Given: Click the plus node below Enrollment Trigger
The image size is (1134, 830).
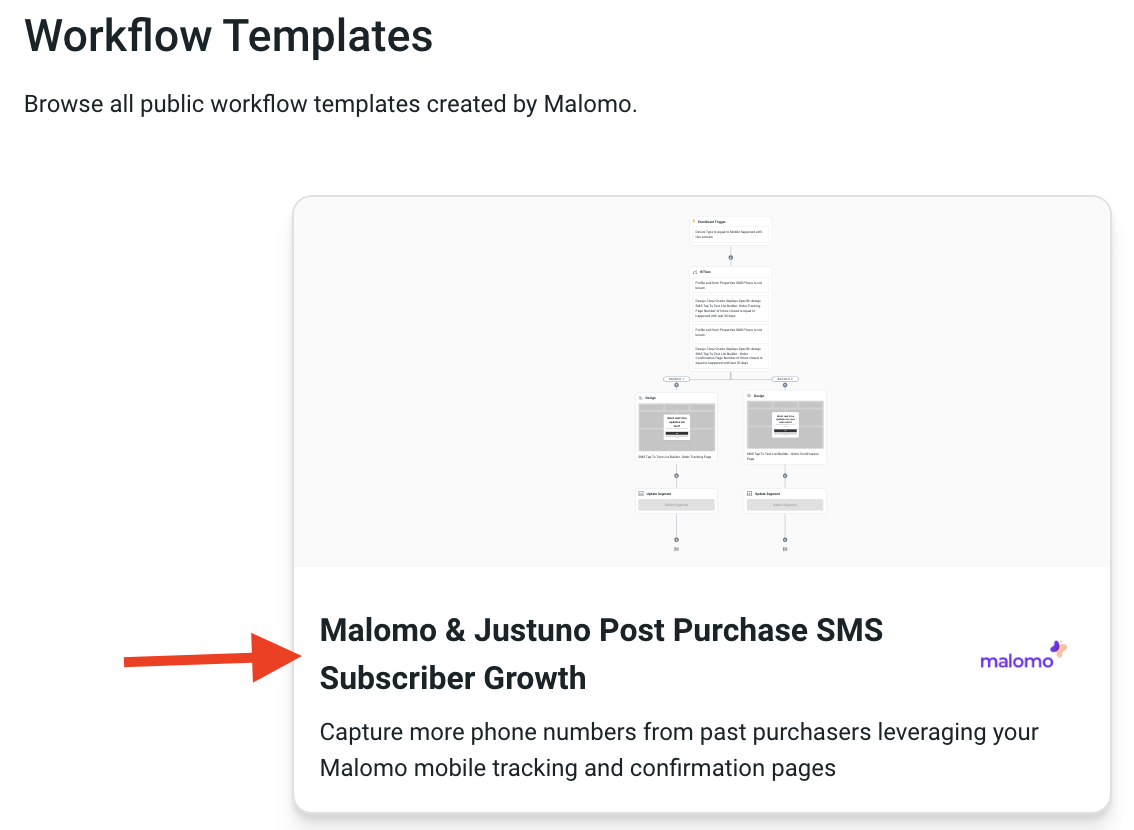Looking at the screenshot, I should [x=731, y=257].
